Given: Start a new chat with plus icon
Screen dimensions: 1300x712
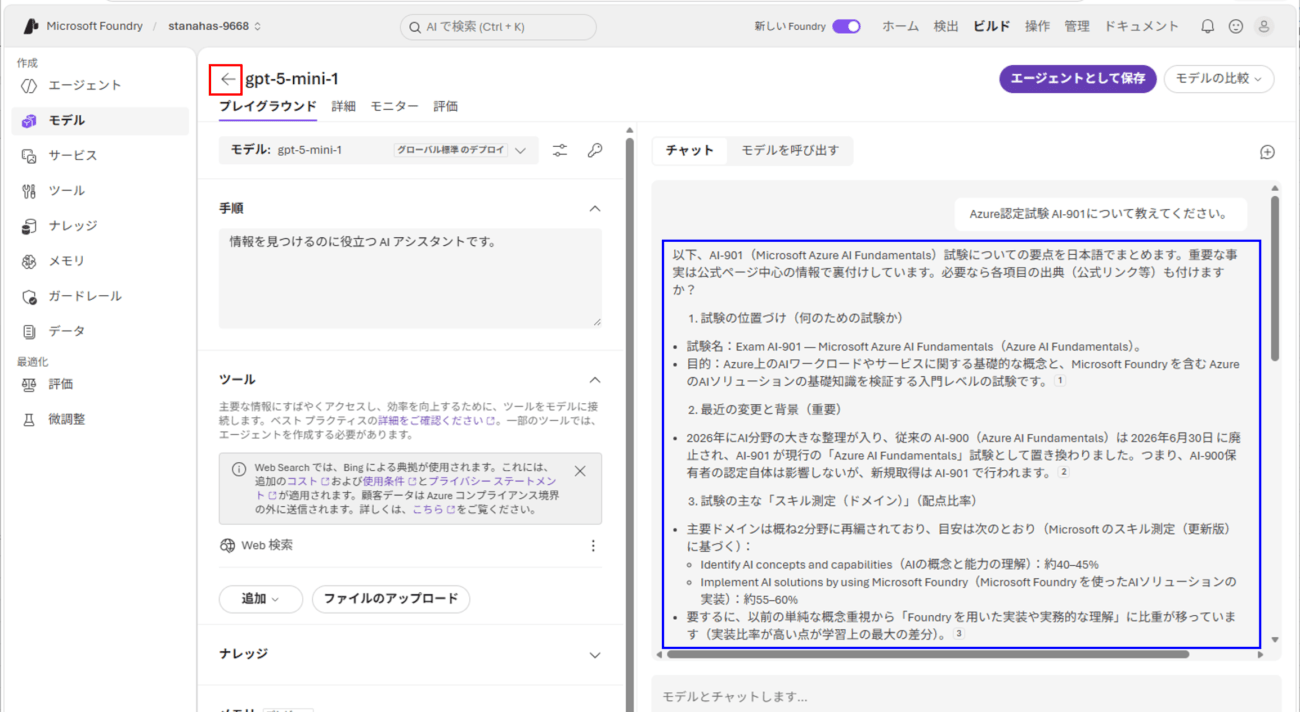Looking at the screenshot, I should 1267,152.
